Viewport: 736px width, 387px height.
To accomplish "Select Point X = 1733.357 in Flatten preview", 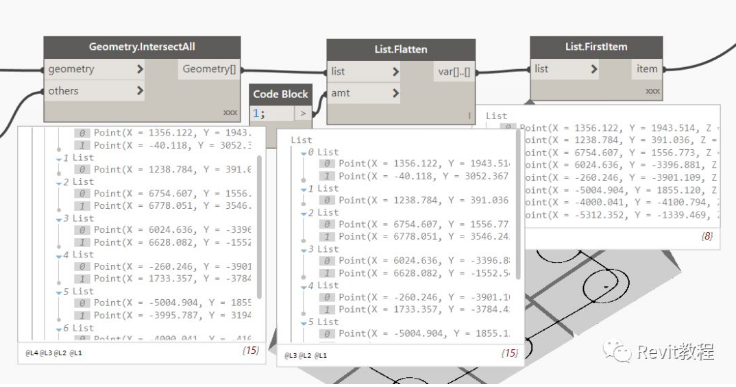I will click(424, 310).
